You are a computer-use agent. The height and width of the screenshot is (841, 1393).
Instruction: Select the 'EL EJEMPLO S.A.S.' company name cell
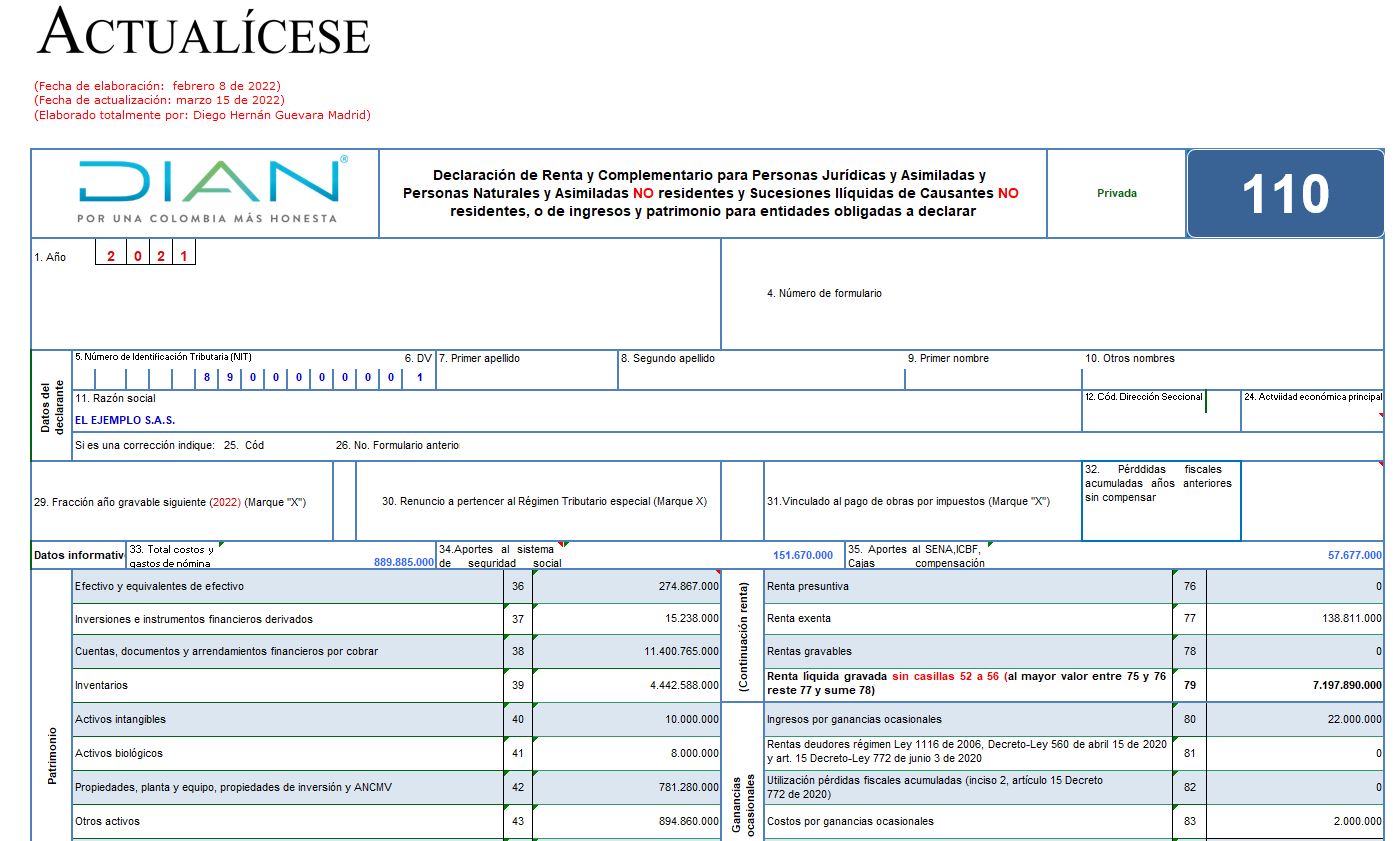click(x=577, y=420)
